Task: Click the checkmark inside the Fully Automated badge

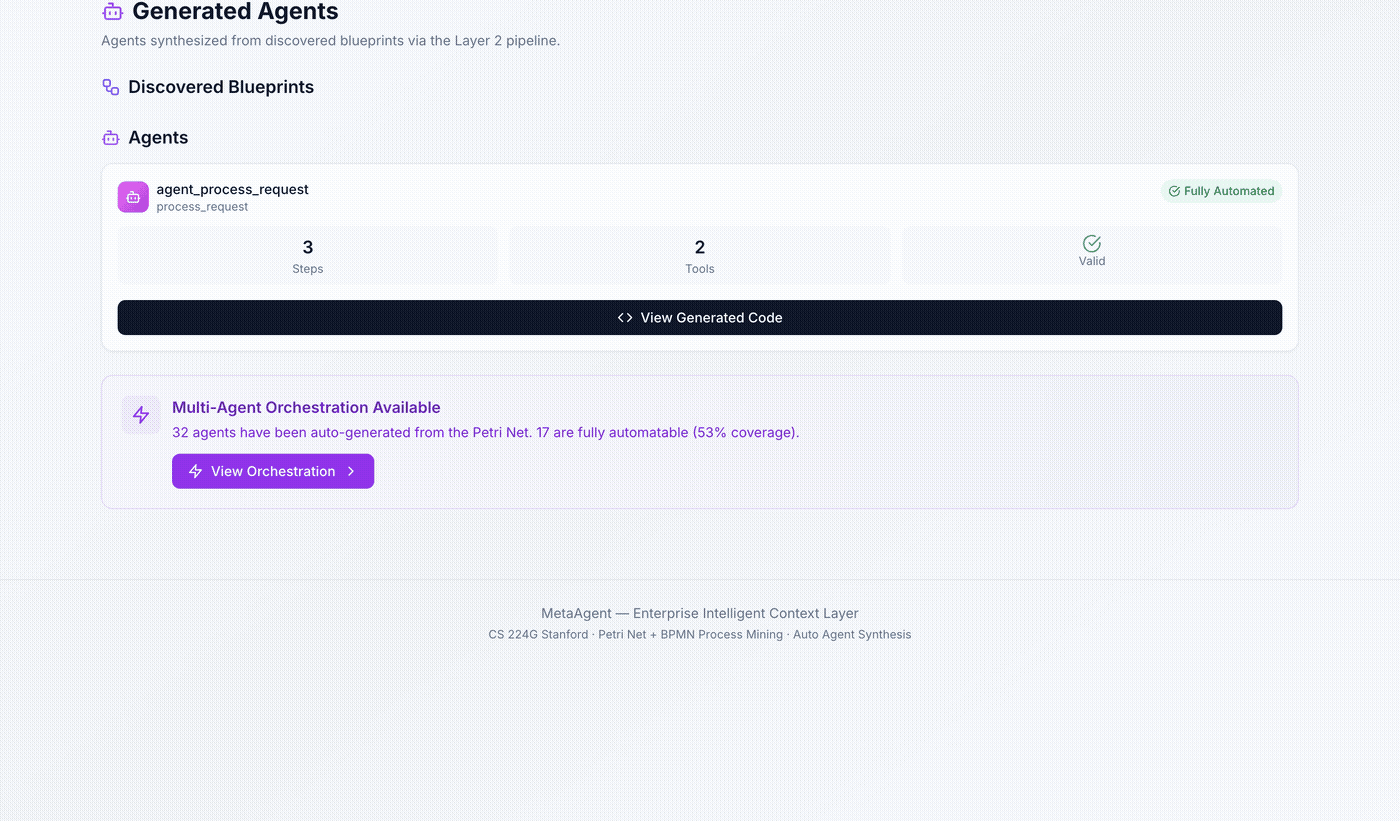Action: [1174, 191]
